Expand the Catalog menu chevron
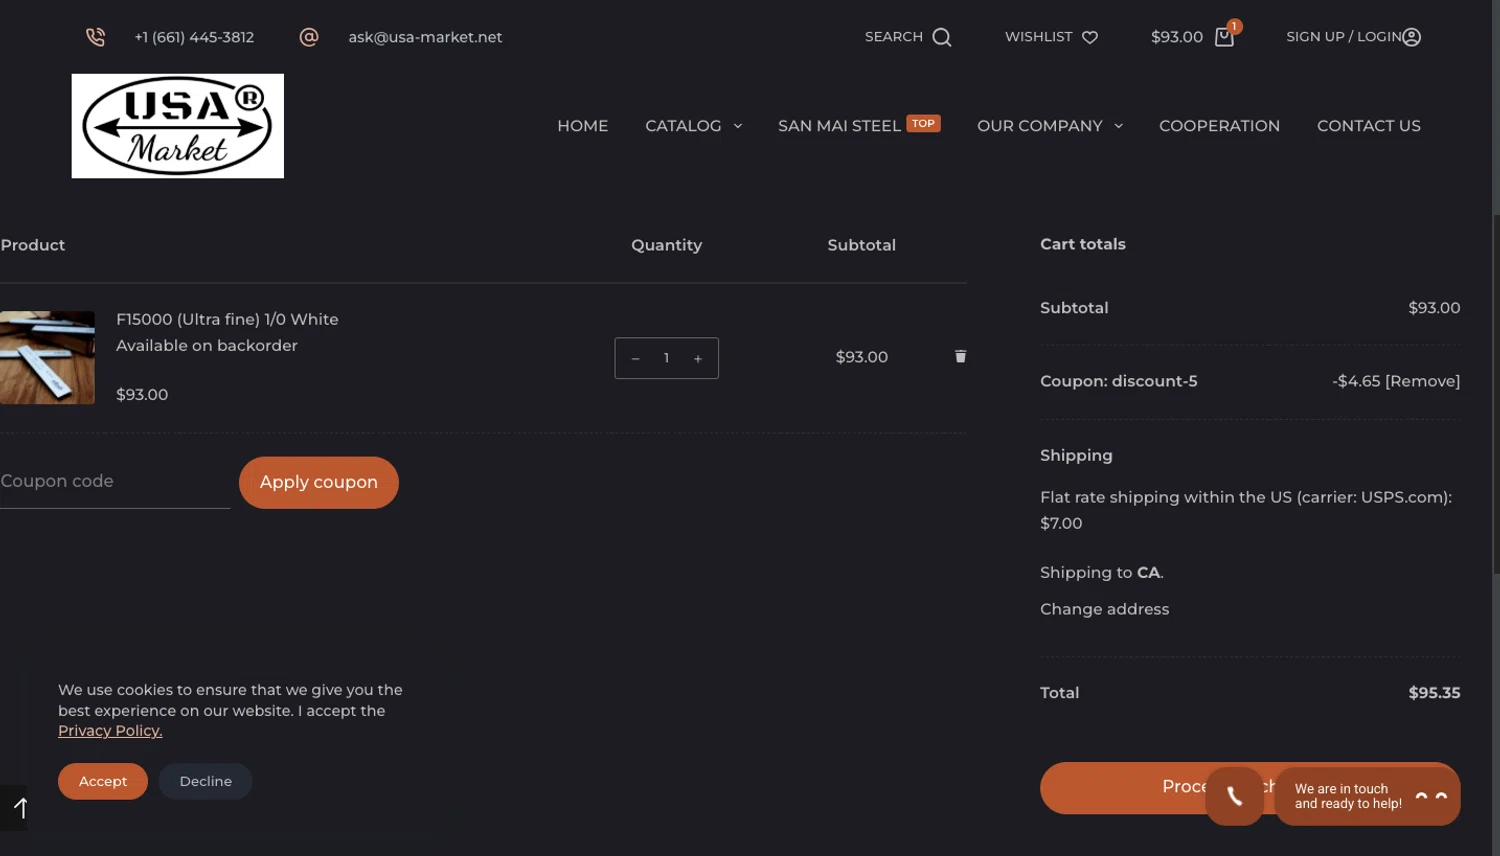Screen dimensions: 1500x856 (x=738, y=126)
